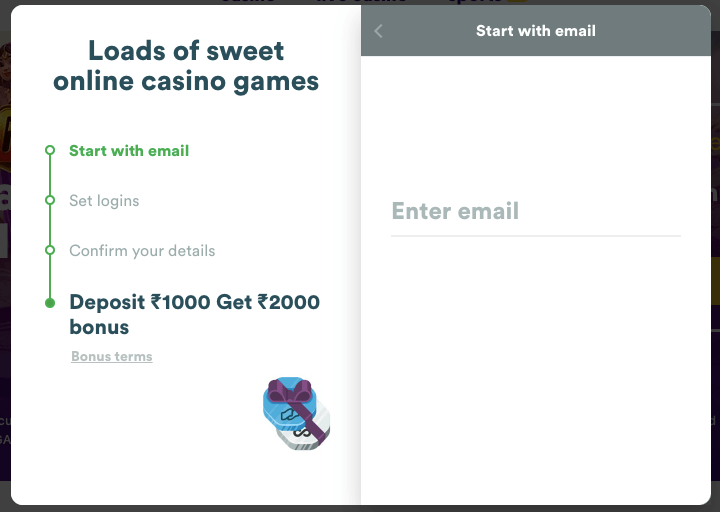Click the Start with email header title
720x512 pixels.
(536, 31)
